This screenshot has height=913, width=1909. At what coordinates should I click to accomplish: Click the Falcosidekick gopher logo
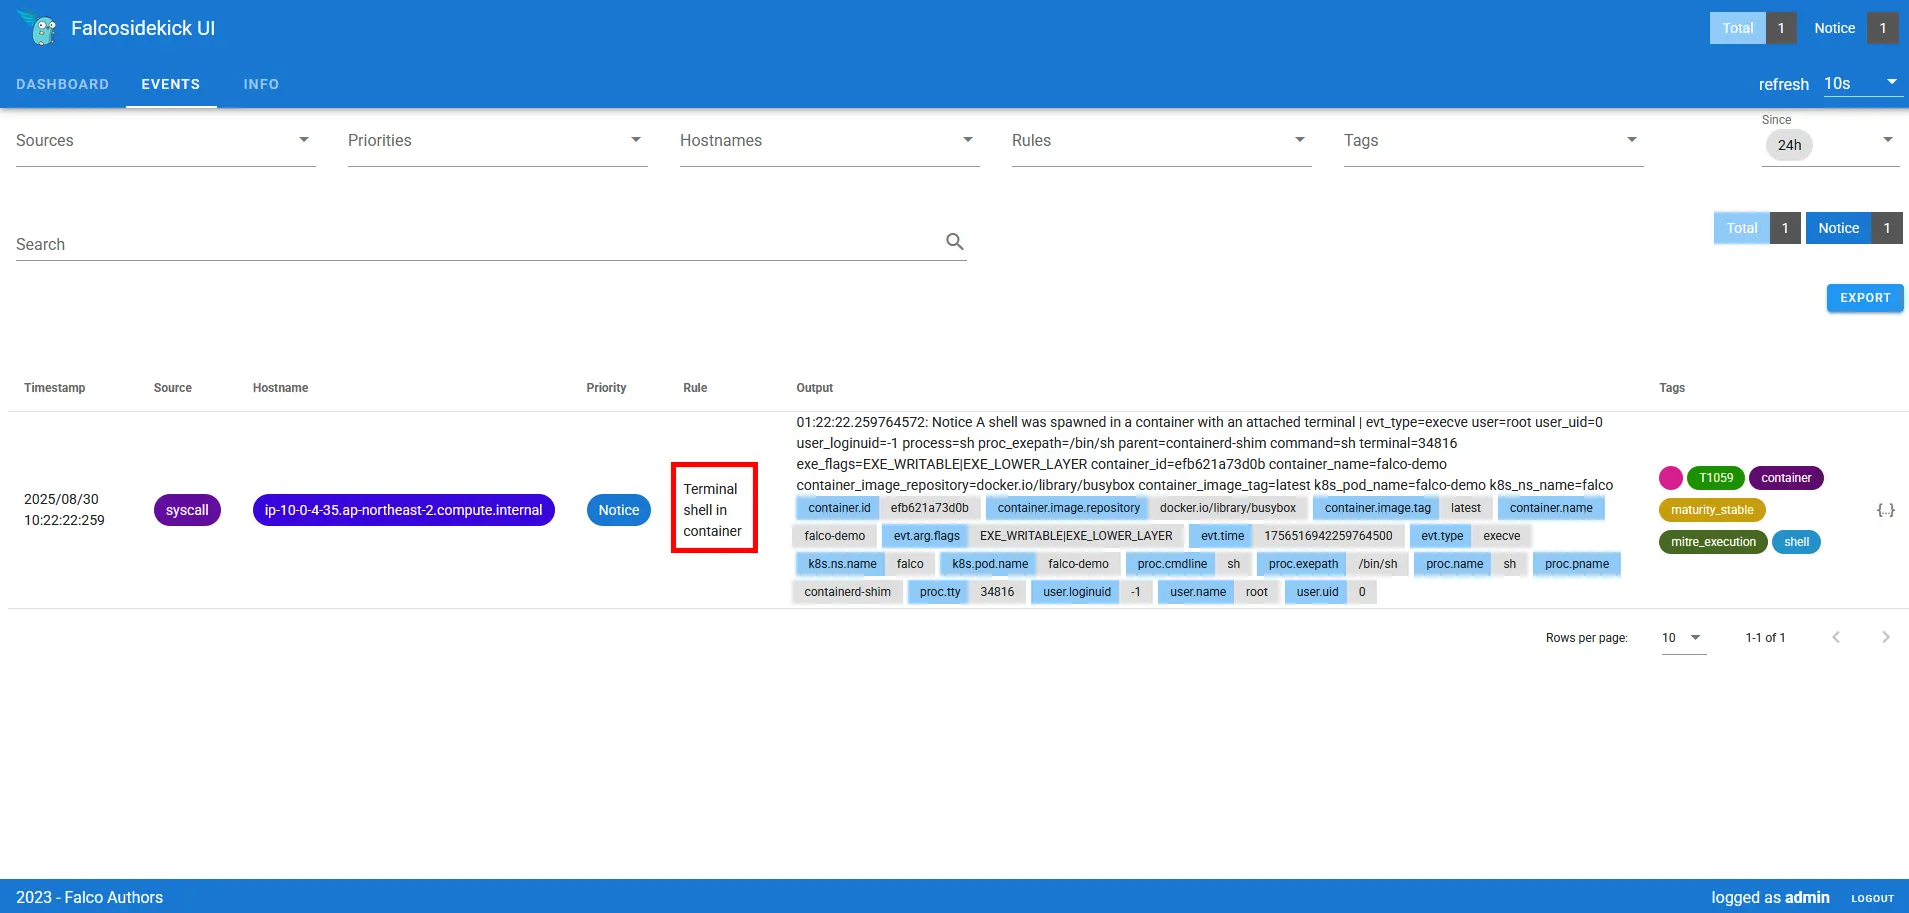click(x=38, y=28)
